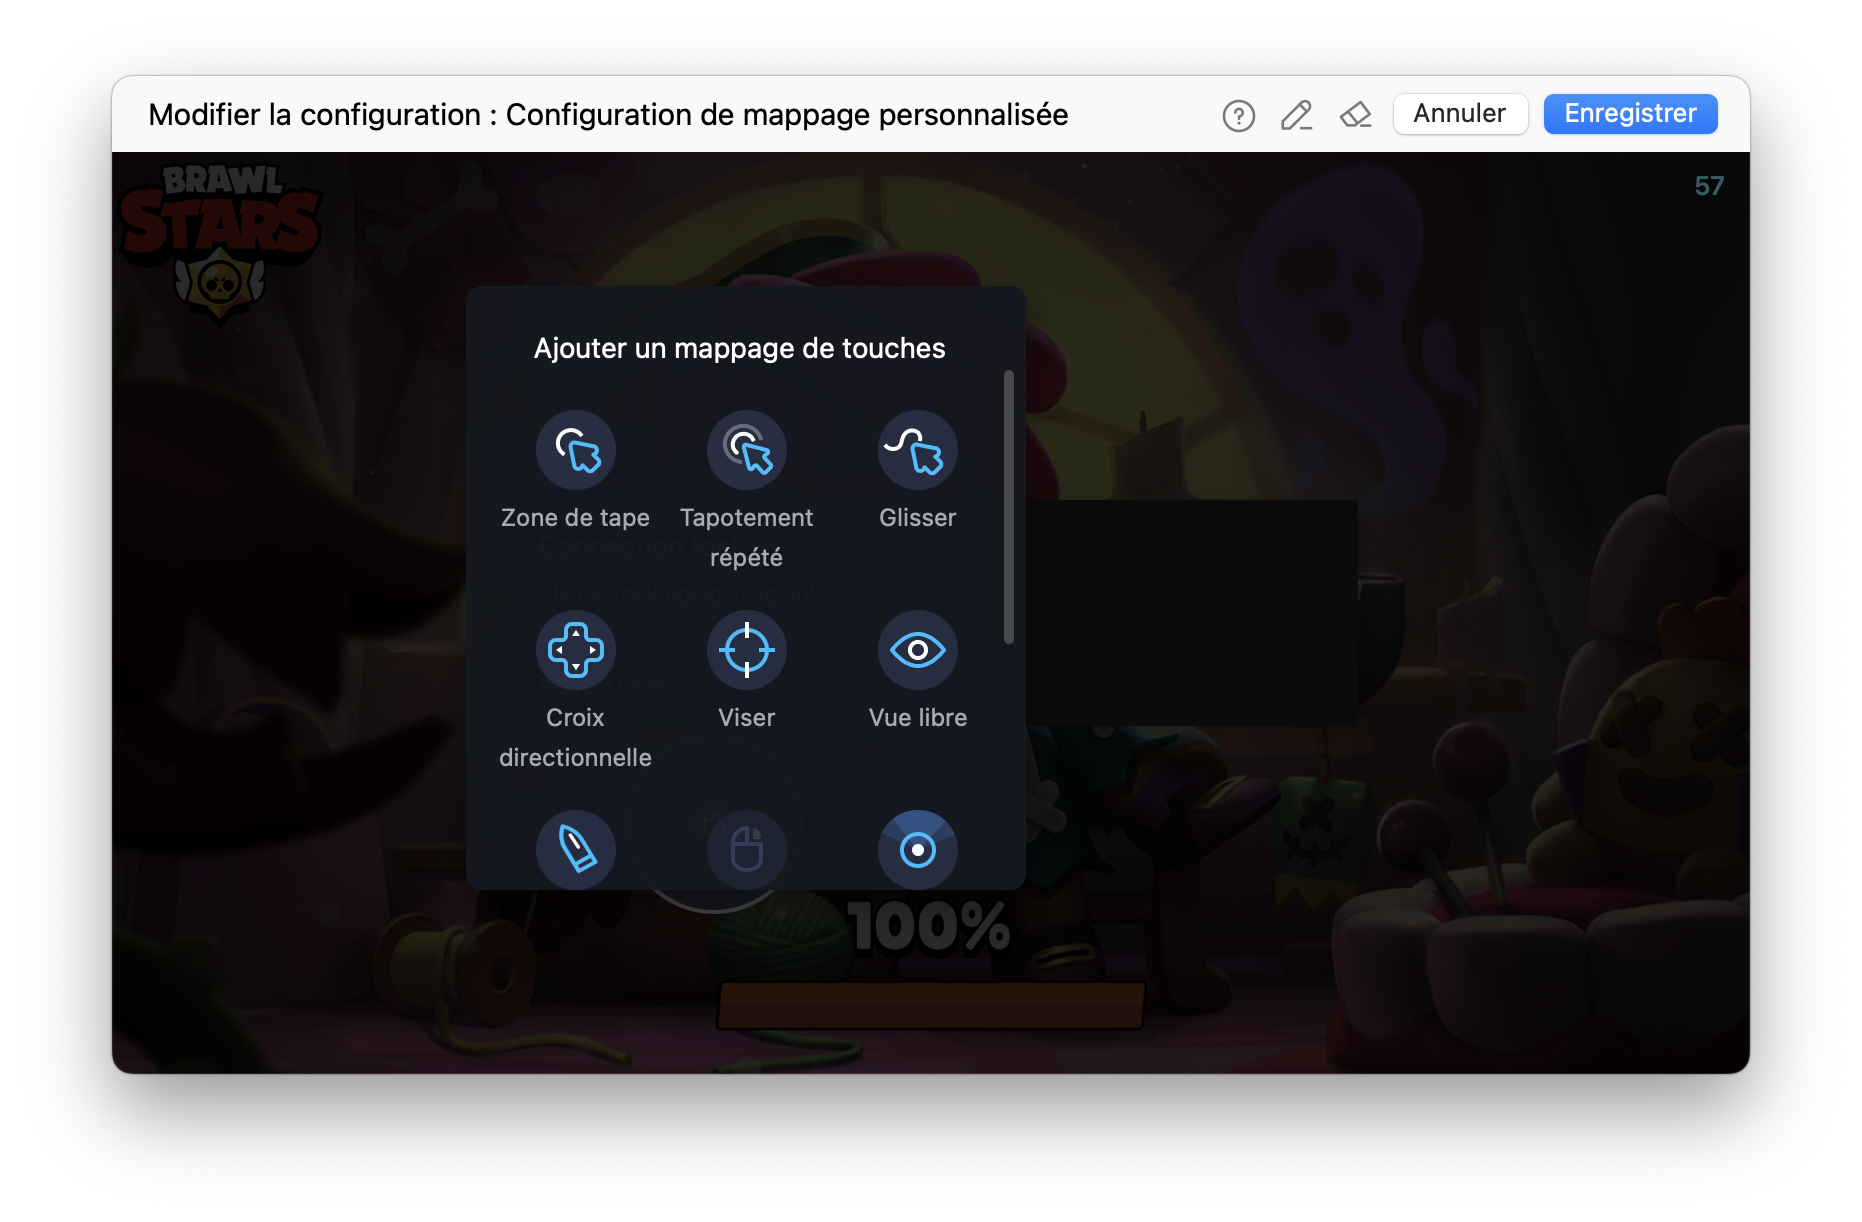
Task: Select the mouse mapping icon in bottom row
Action: (x=746, y=850)
